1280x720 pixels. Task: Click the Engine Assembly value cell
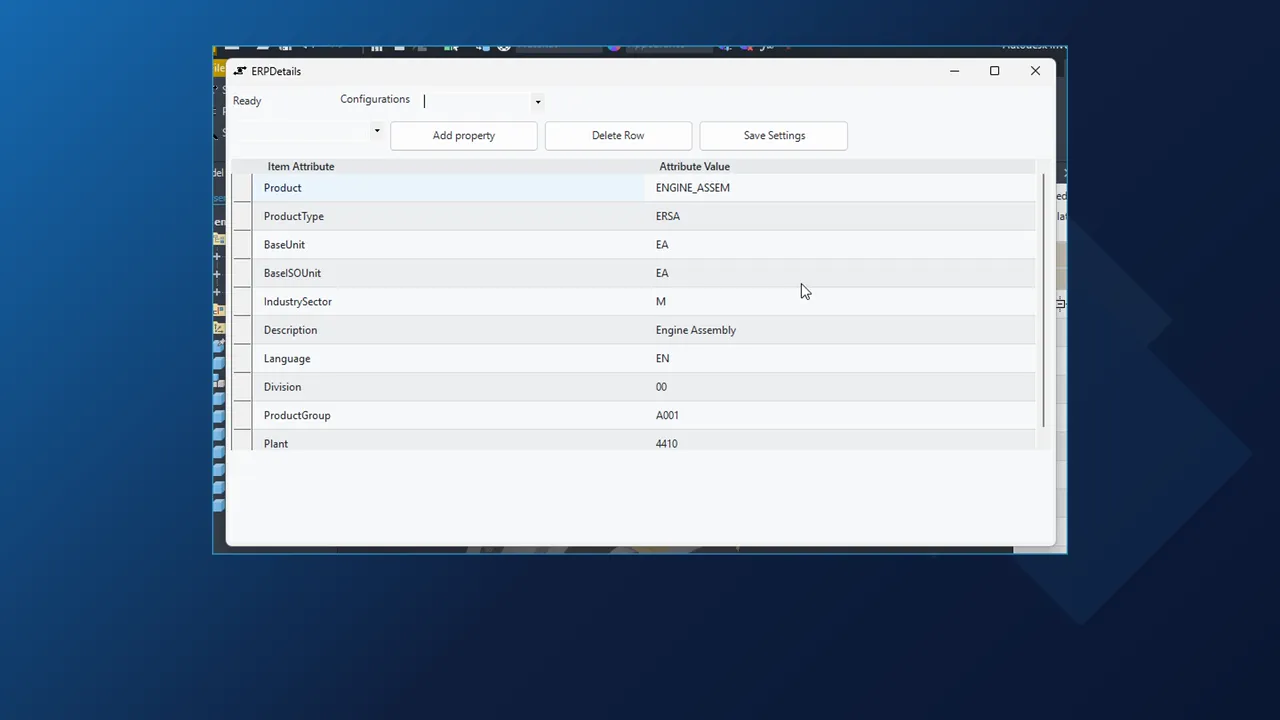click(x=841, y=330)
